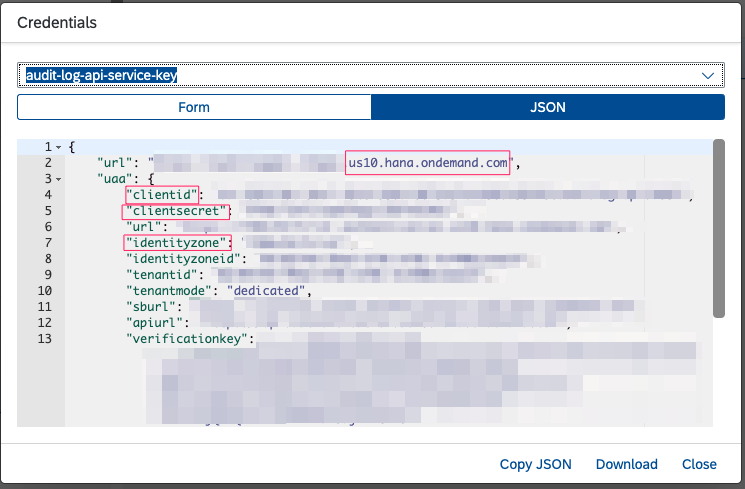745x489 pixels.
Task: Click the "sburl" key on line 11
Action: [151, 307]
